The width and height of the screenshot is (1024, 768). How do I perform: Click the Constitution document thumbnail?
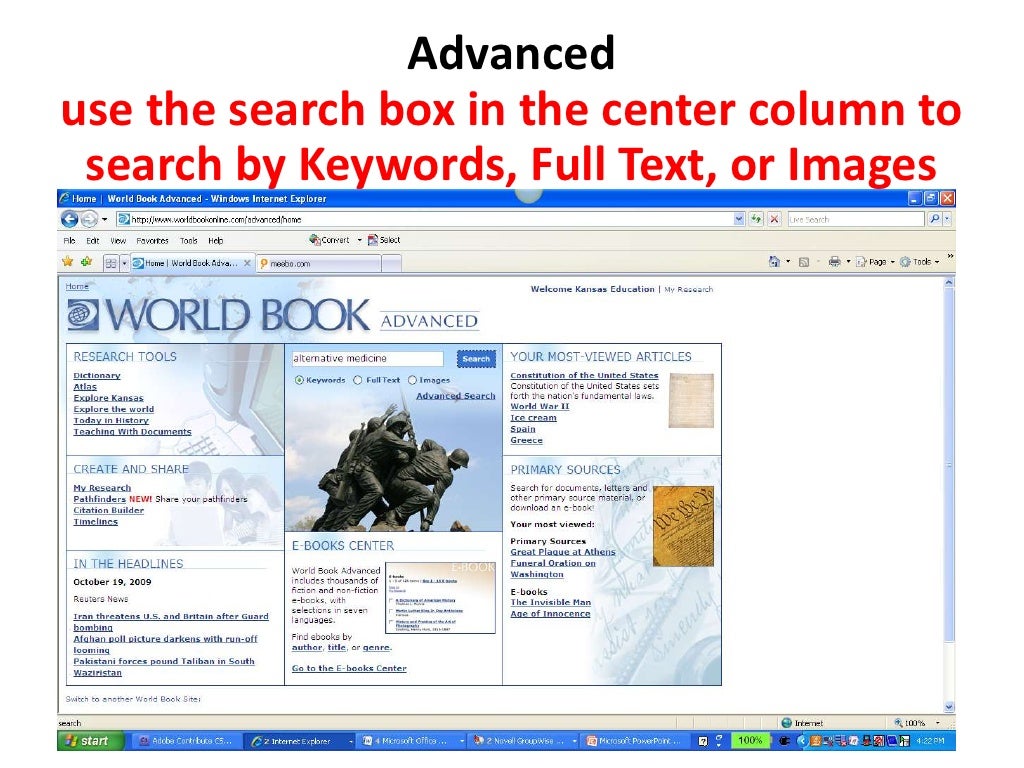[x=691, y=400]
